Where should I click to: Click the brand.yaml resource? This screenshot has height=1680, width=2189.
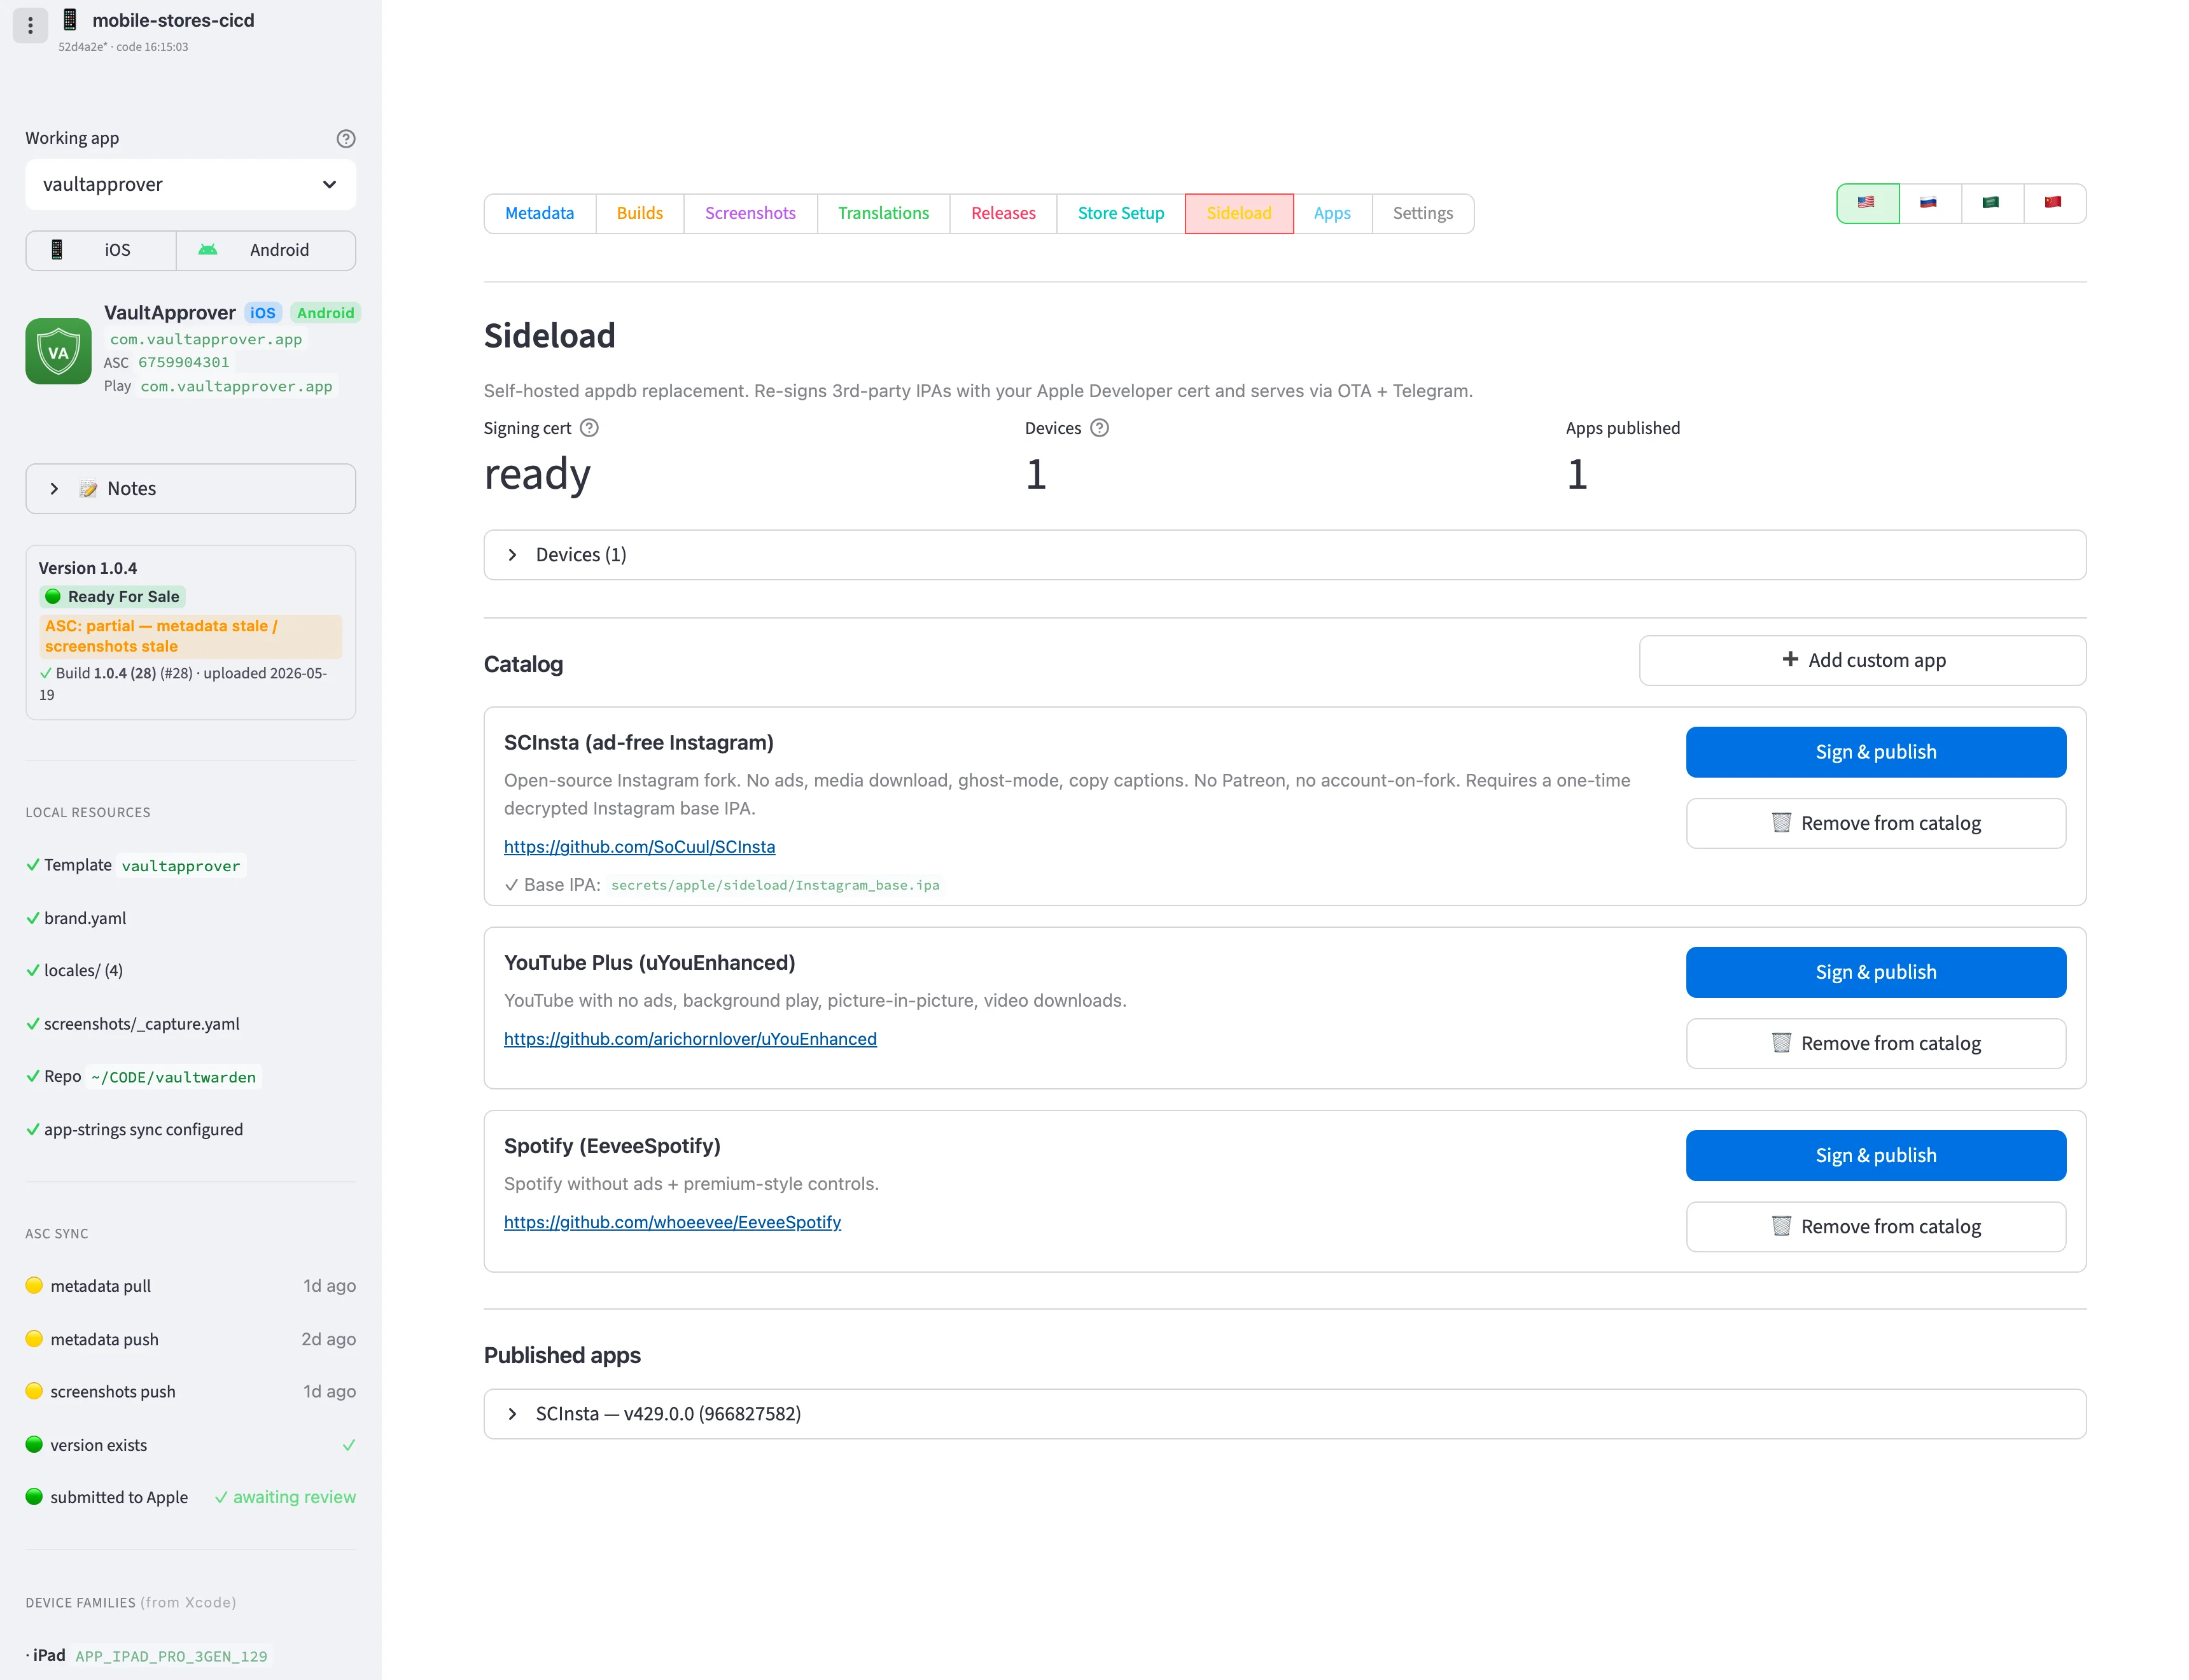pyautogui.click(x=76, y=918)
